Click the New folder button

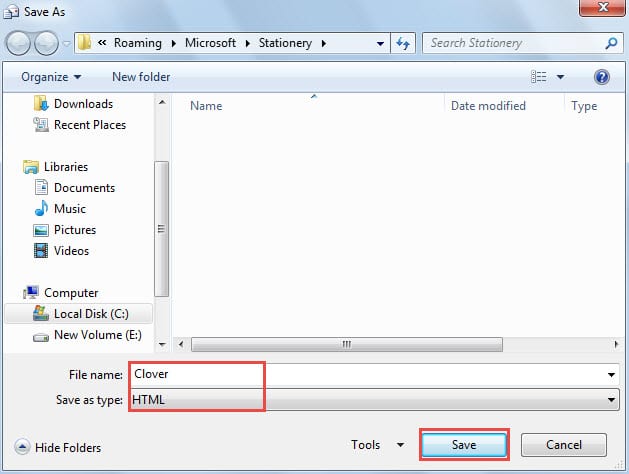pos(141,77)
